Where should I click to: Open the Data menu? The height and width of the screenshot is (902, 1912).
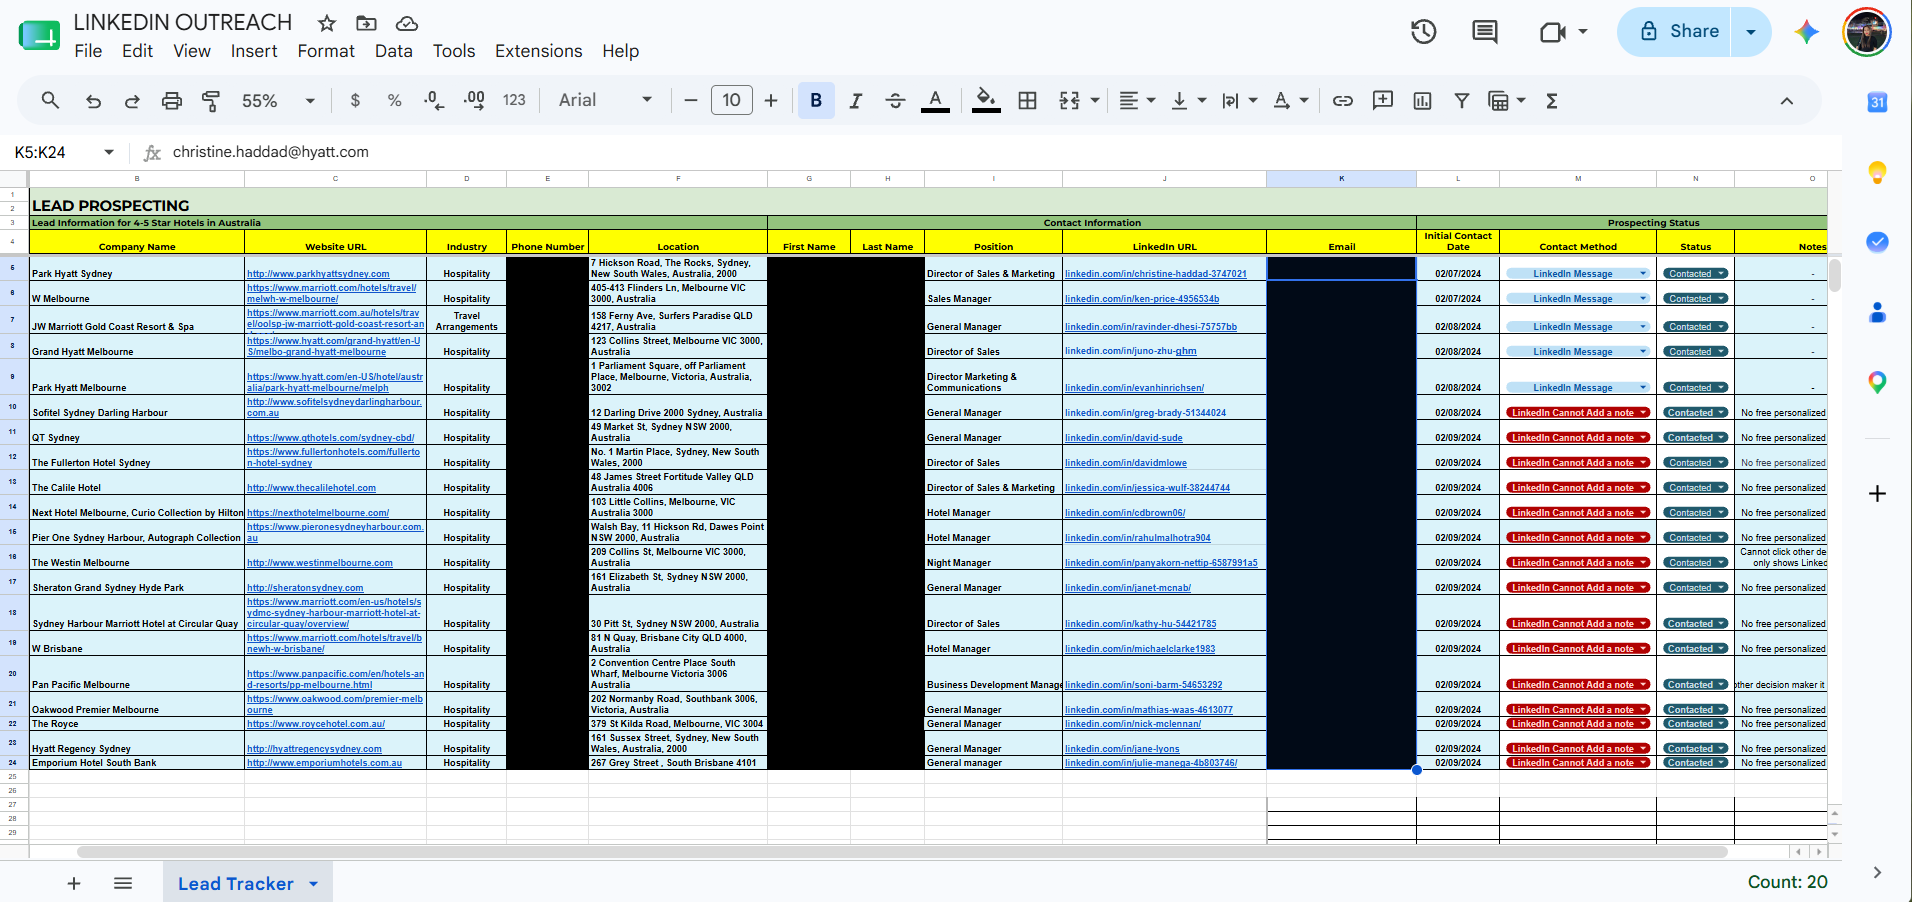394,51
